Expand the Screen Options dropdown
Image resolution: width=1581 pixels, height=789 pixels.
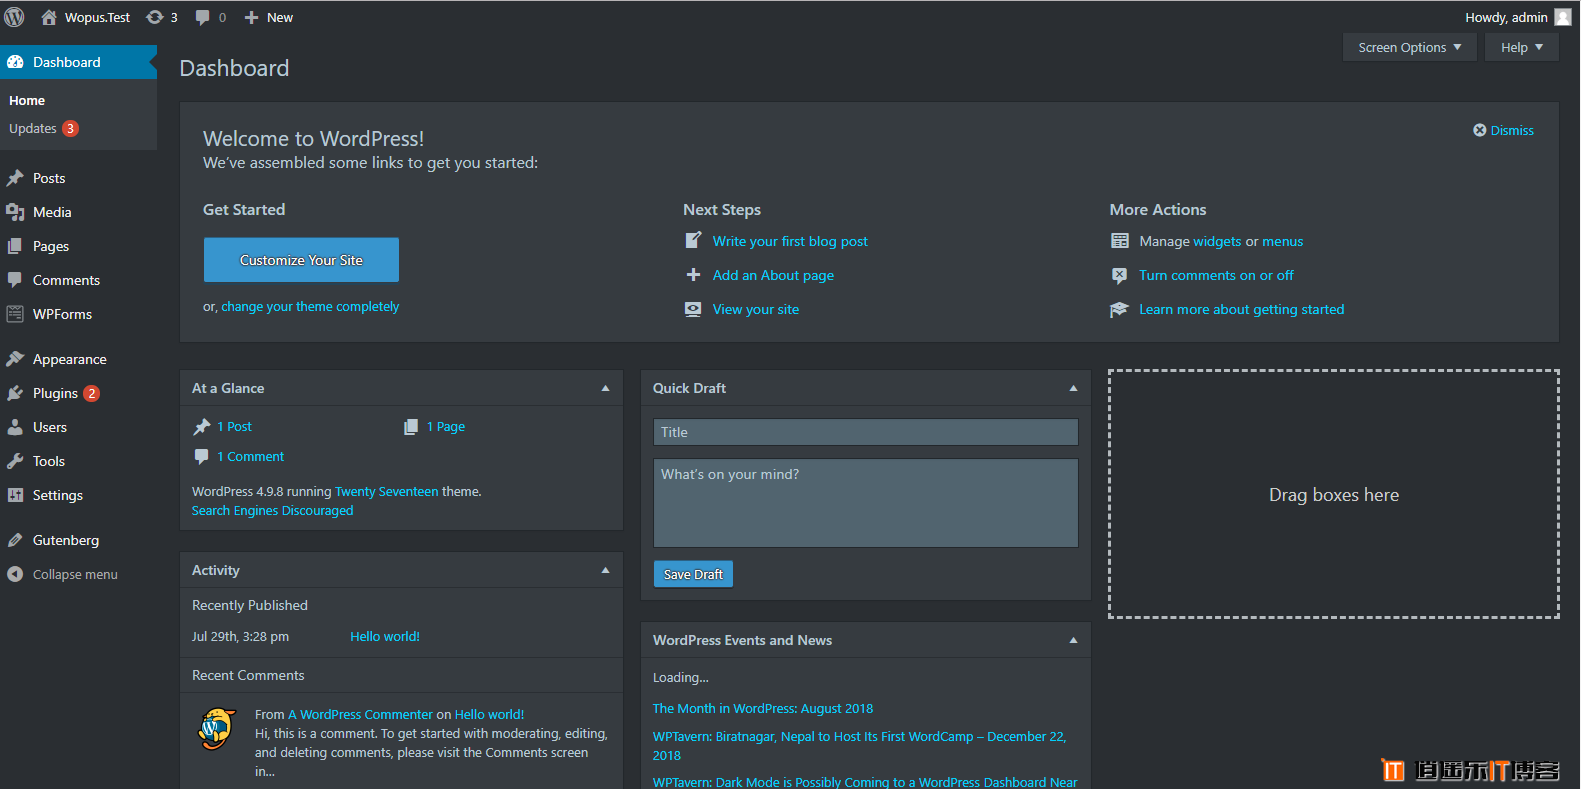pyautogui.click(x=1410, y=47)
